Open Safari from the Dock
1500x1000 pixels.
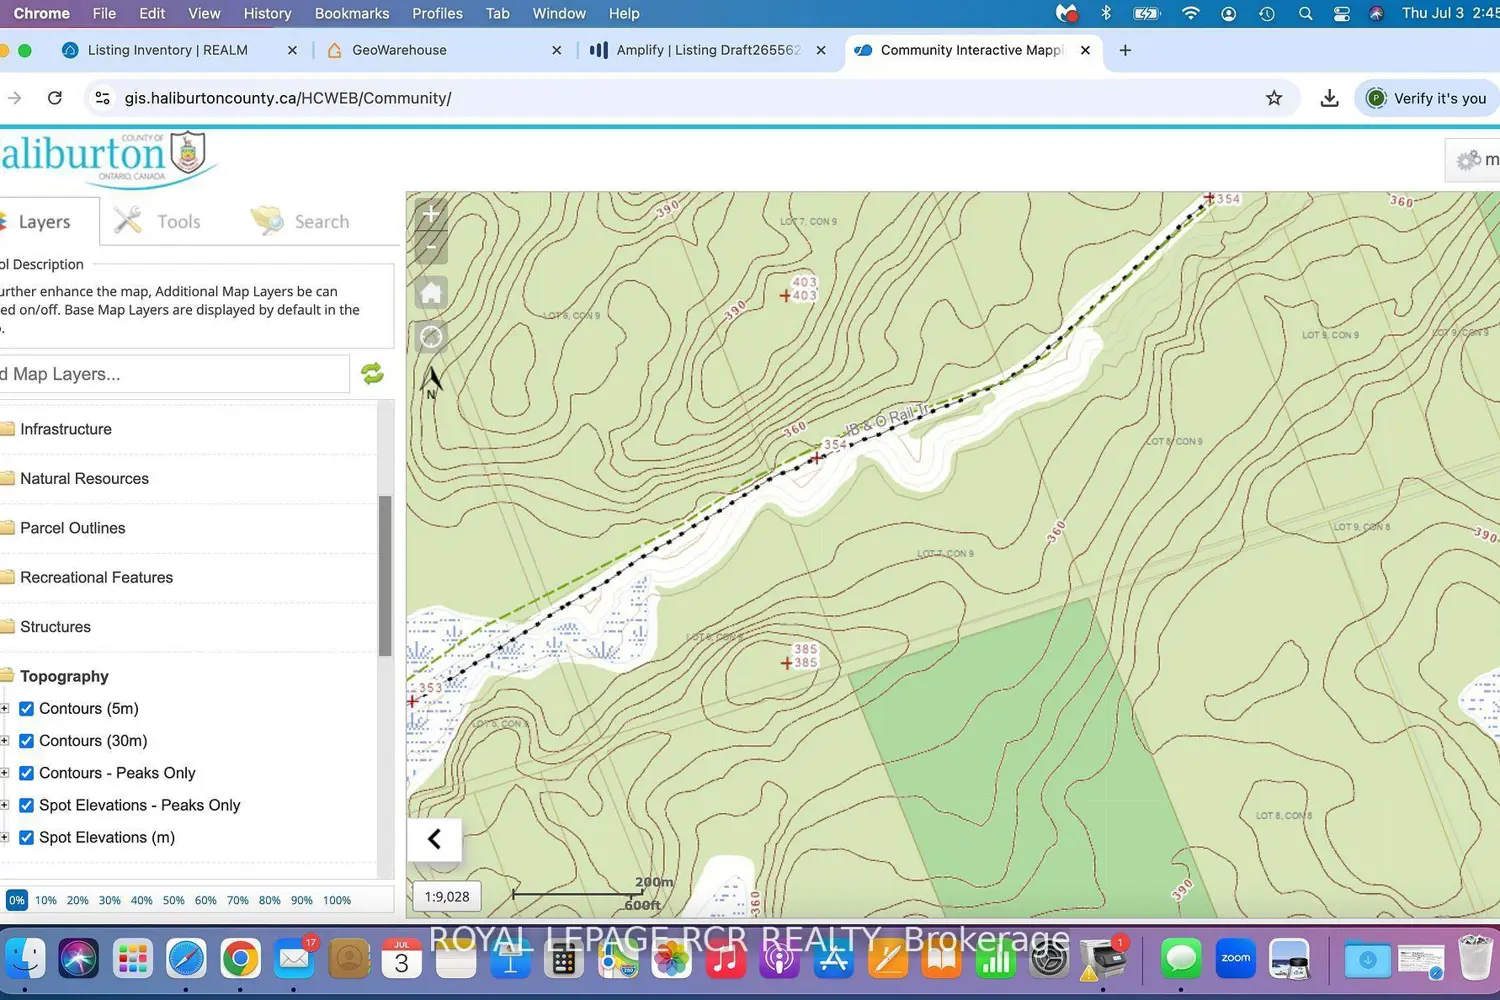coord(186,959)
